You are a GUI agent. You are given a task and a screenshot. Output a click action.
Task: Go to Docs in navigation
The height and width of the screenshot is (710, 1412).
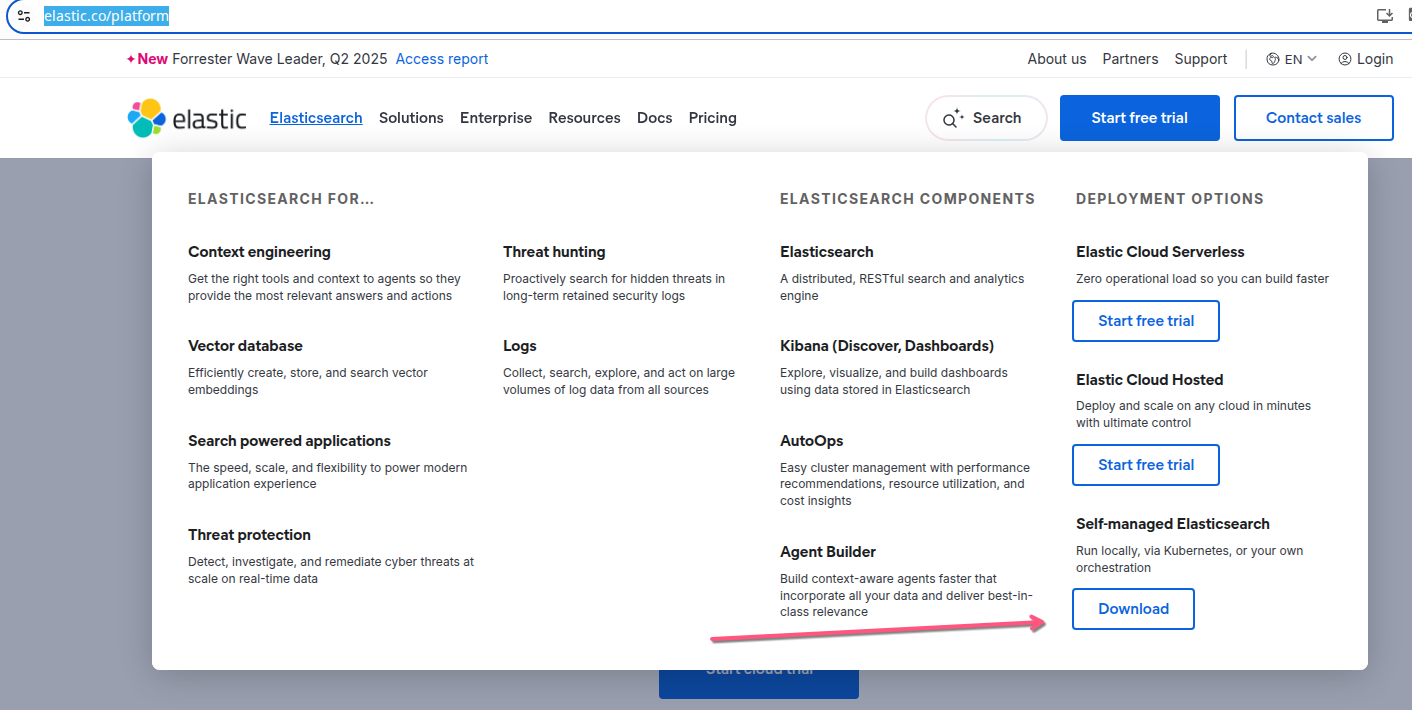pyautogui.click(x=655, y=118)
